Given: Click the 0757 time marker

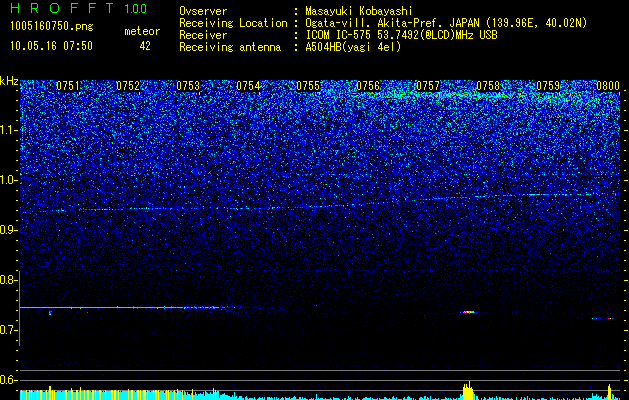Looking at the screenshot, I should [x=428, y=86].
